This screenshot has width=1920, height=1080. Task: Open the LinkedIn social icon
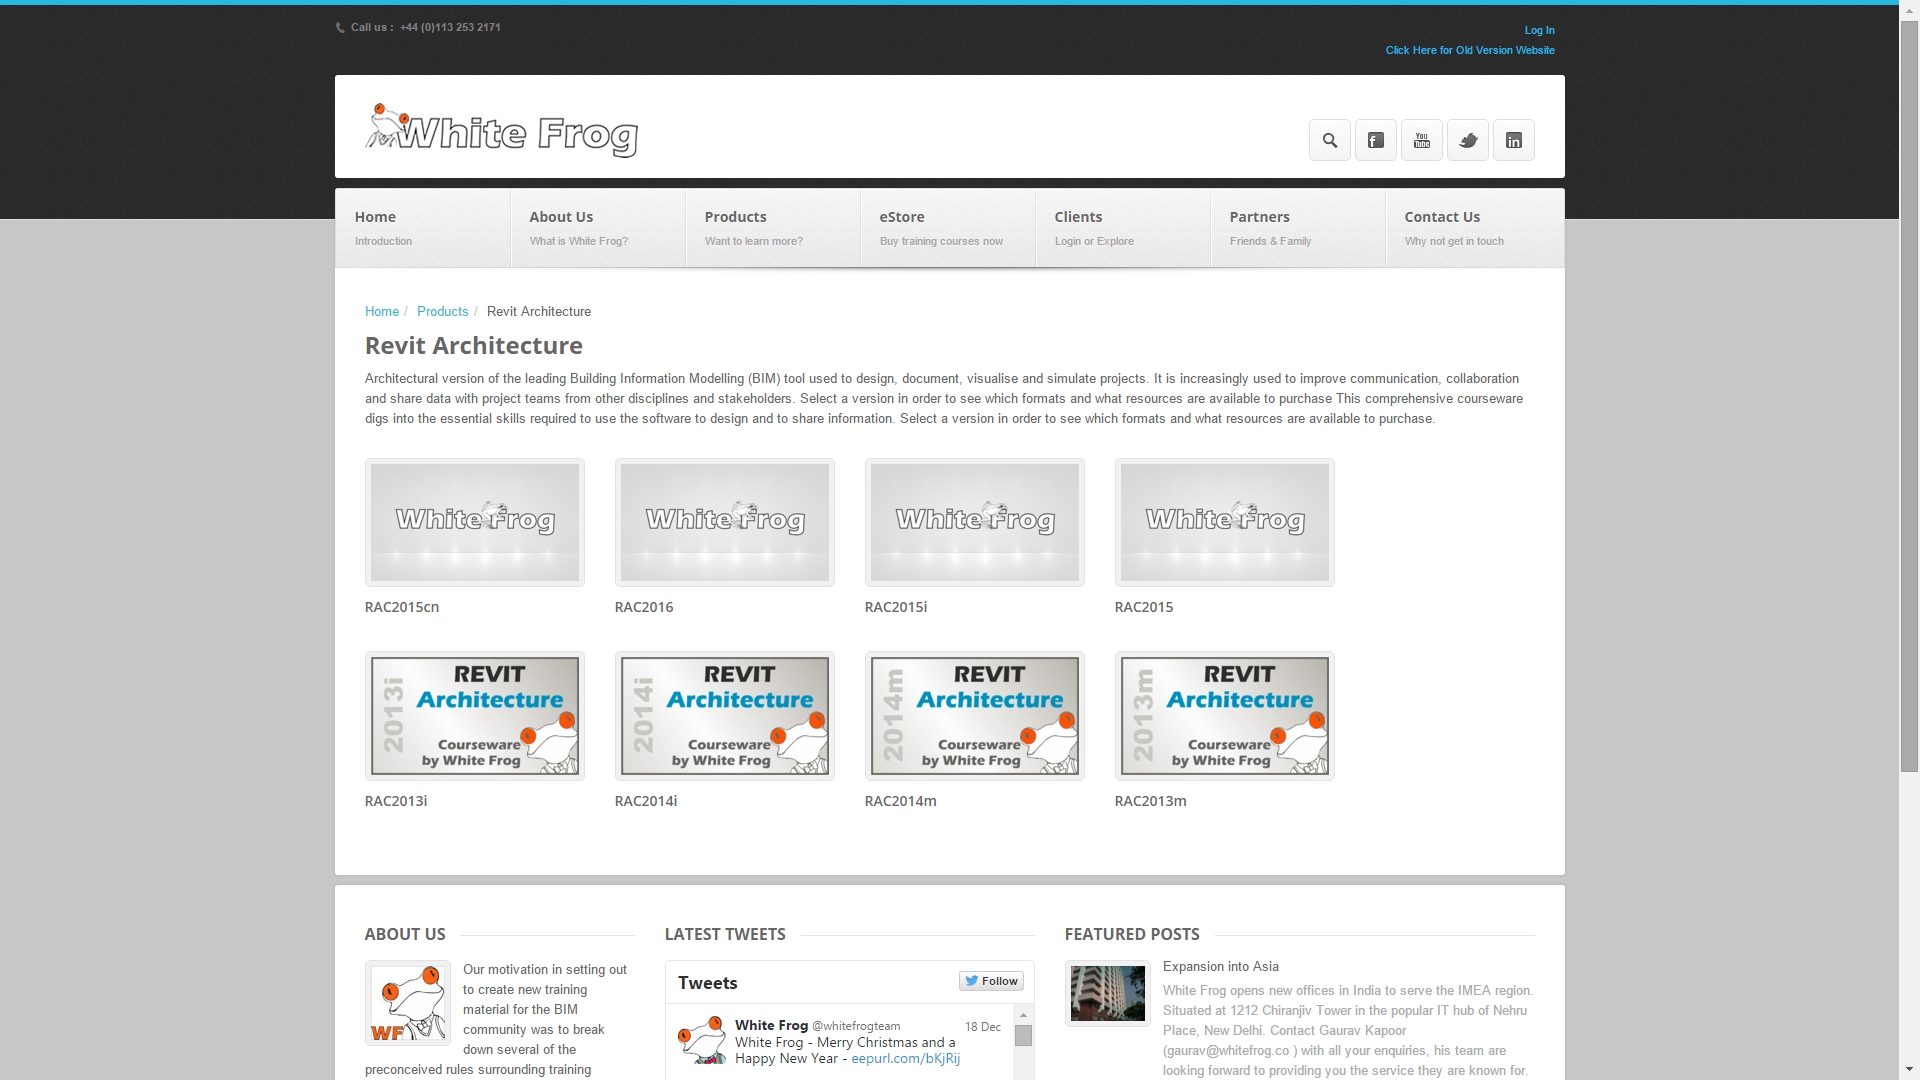pos(1513,140)
